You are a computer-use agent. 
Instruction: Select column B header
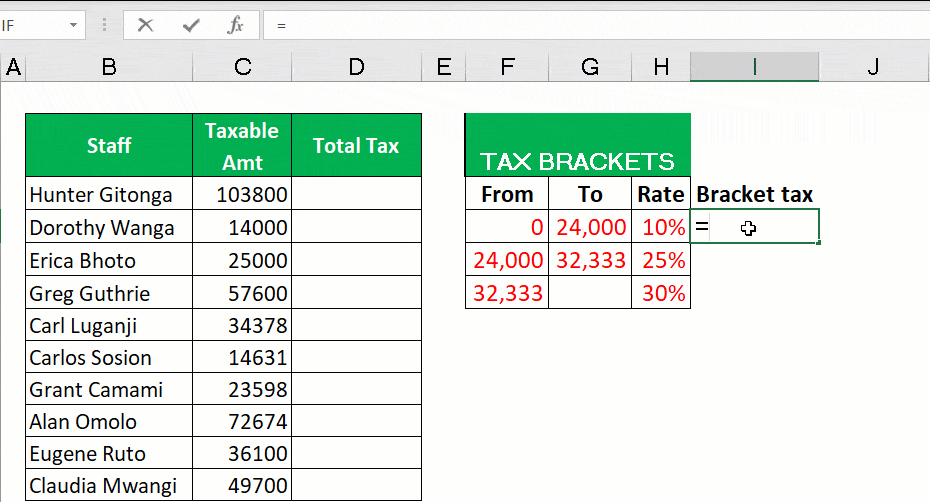[109, 67]
